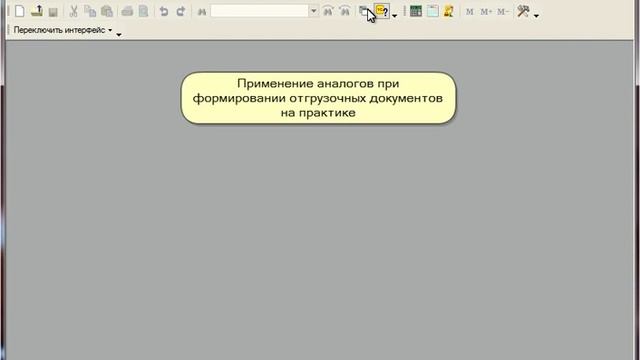Screen dimensions: 640x360
Task: Click the M+ memory add button
Action: pos(486,12)
